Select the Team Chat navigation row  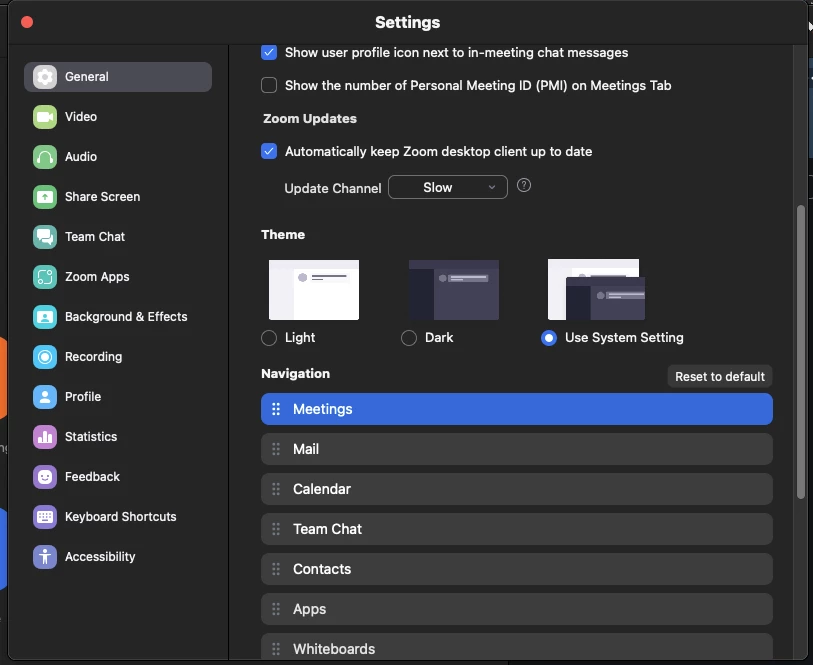click(x=516, y=529)
